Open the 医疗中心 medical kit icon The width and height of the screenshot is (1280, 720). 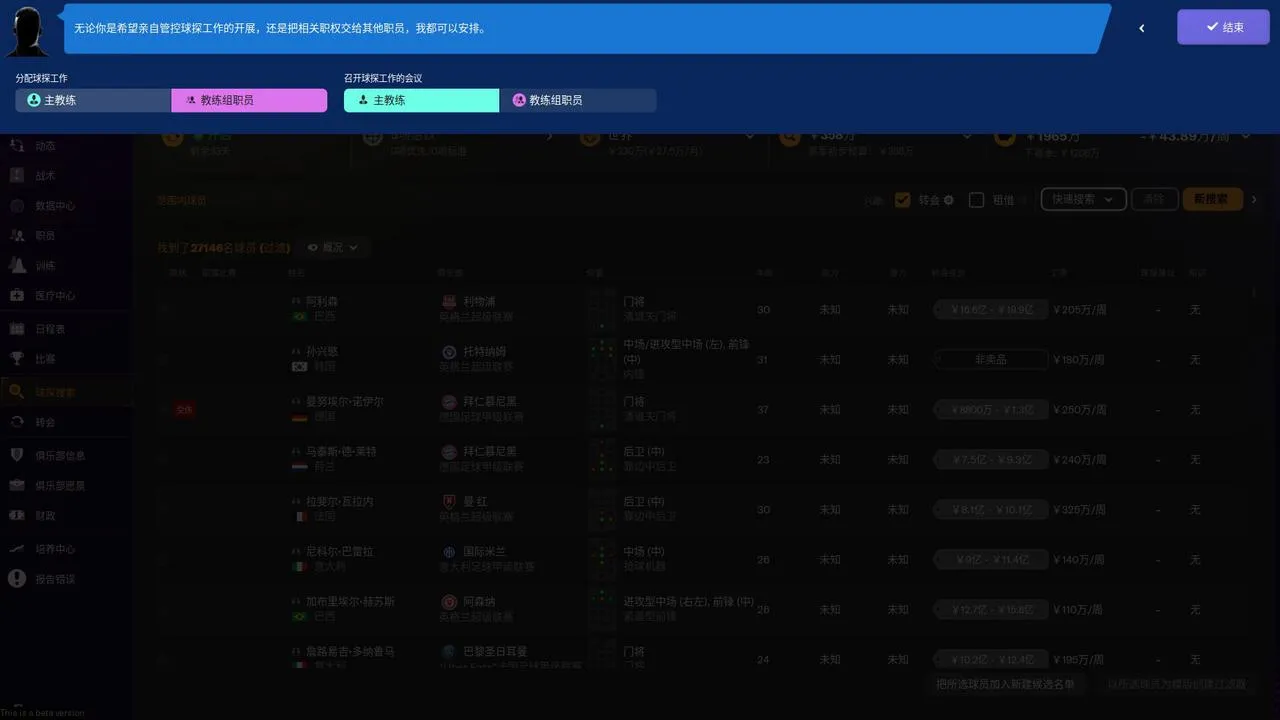(x=17, y=296)
